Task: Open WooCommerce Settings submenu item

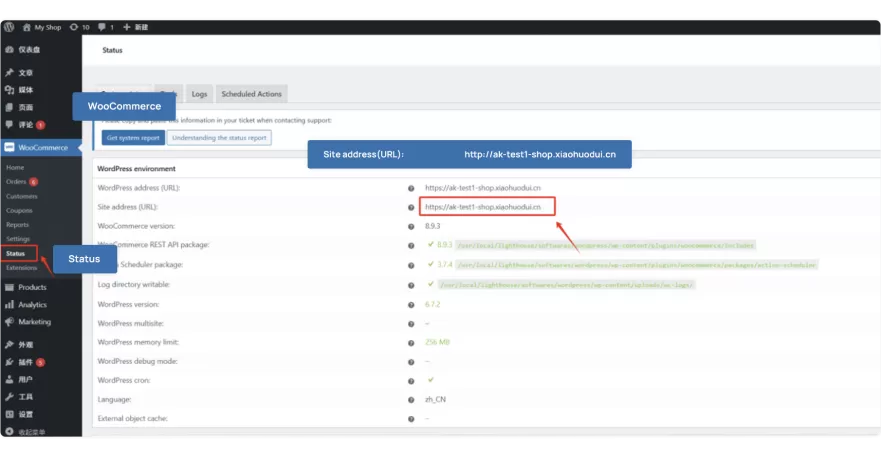Action: 18,239
